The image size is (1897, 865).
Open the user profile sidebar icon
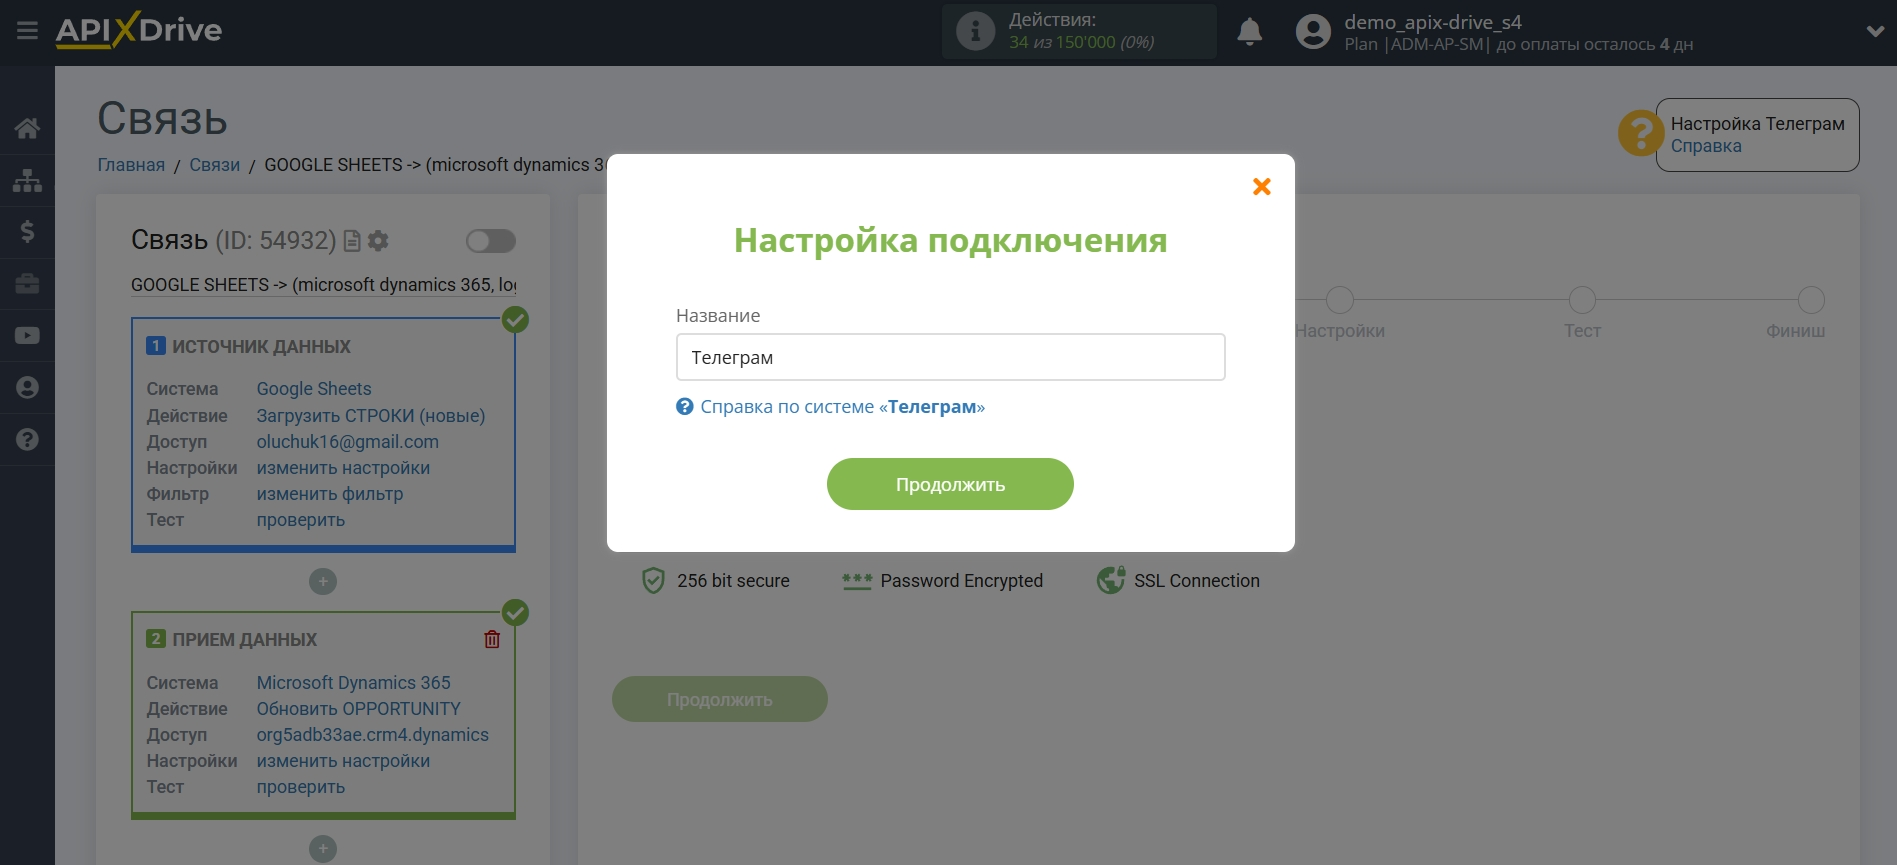(27, 388)
